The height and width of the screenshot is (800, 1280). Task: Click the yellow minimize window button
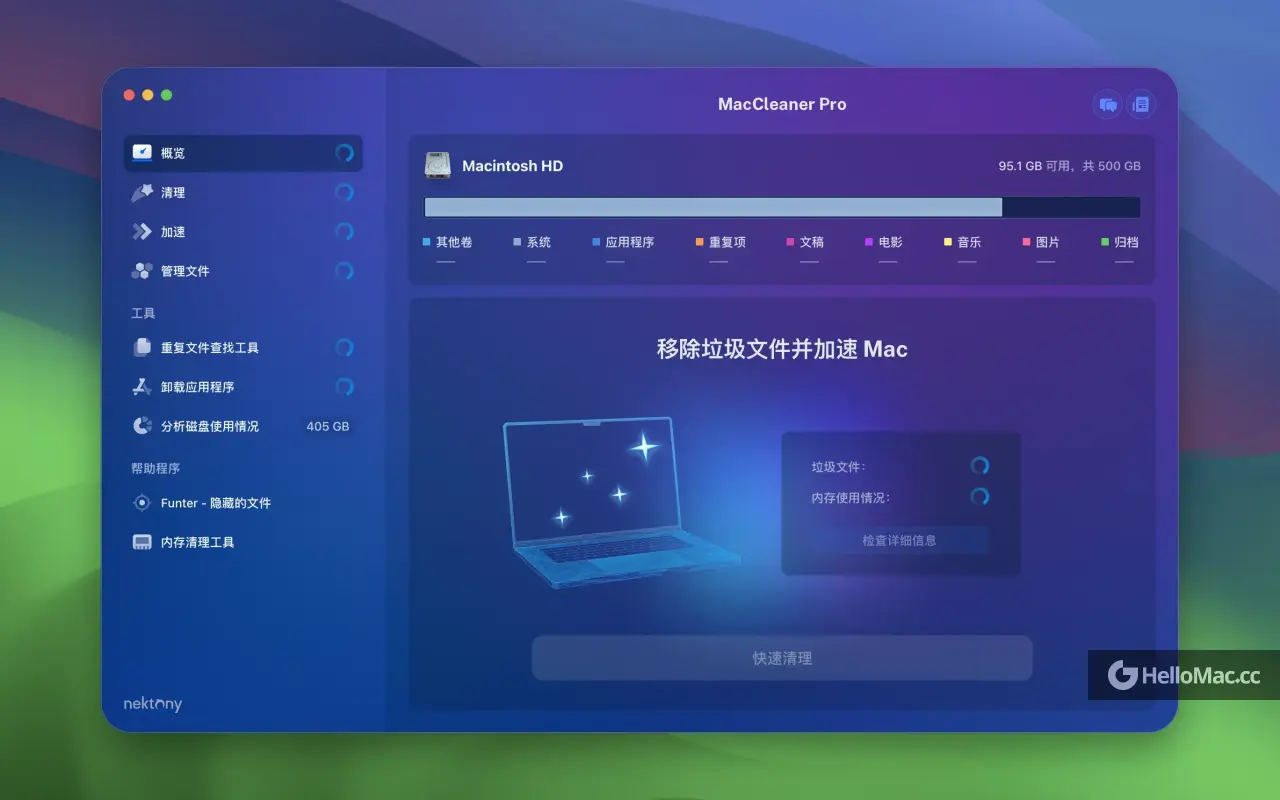(148, 95)
